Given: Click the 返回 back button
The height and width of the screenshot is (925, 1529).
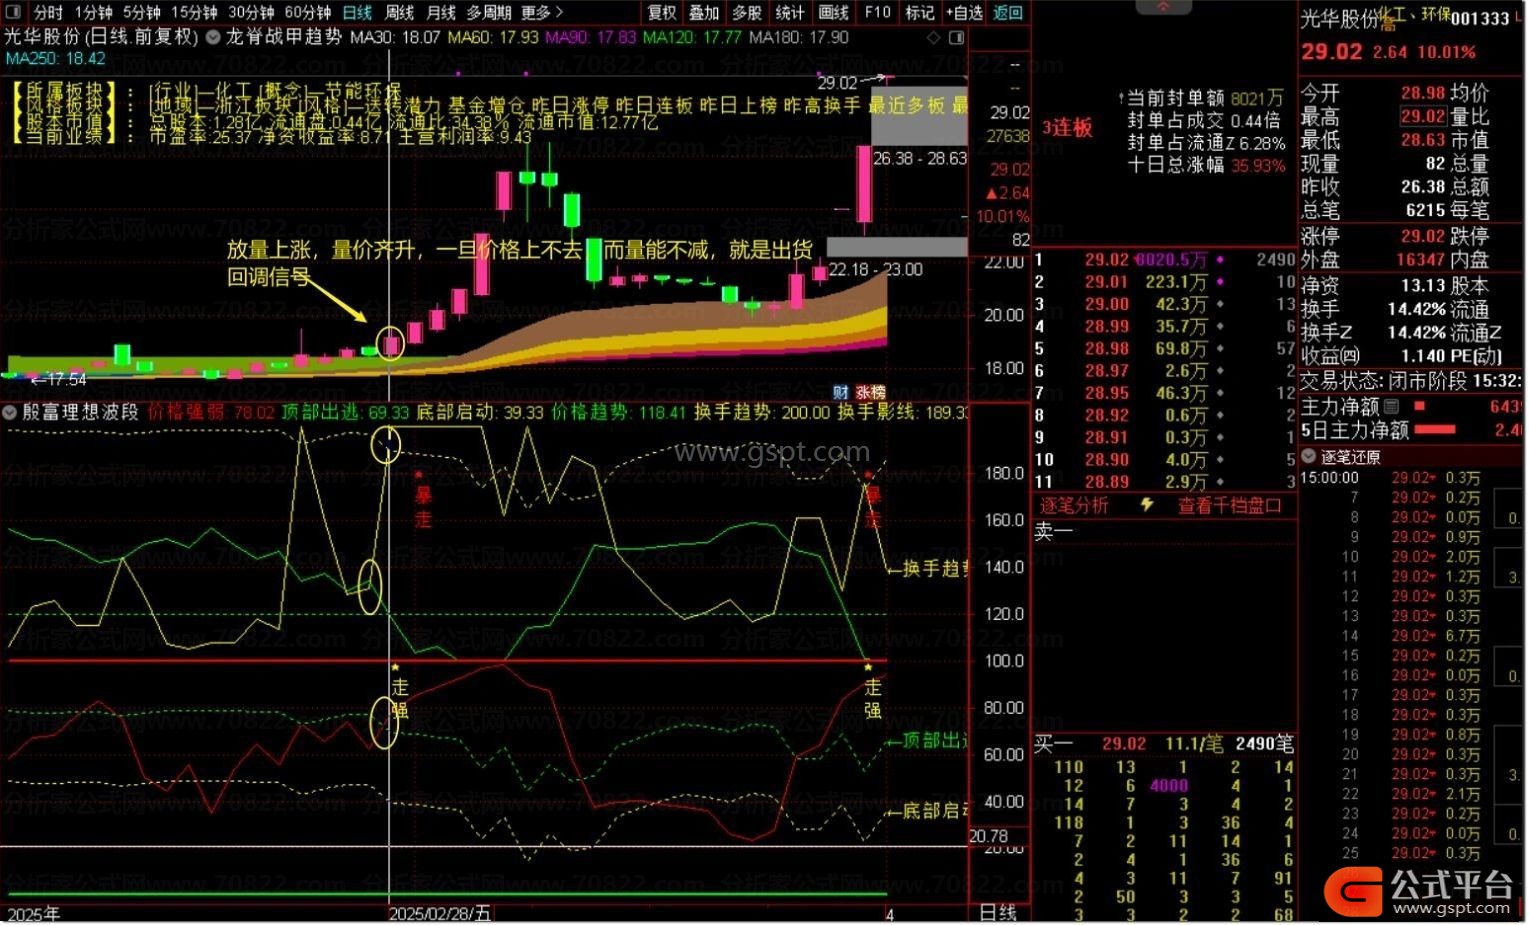Looking at the screenshot, I should pos(1008,12).
